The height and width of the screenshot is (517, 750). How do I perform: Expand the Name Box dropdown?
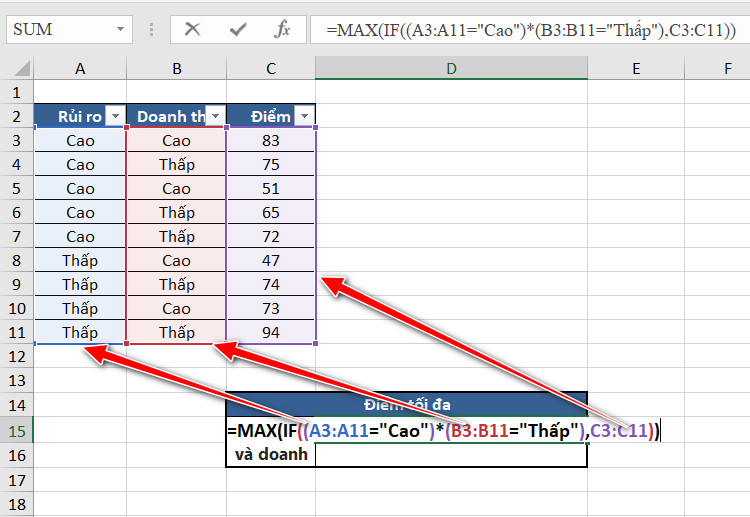click(x=120, y=30)
